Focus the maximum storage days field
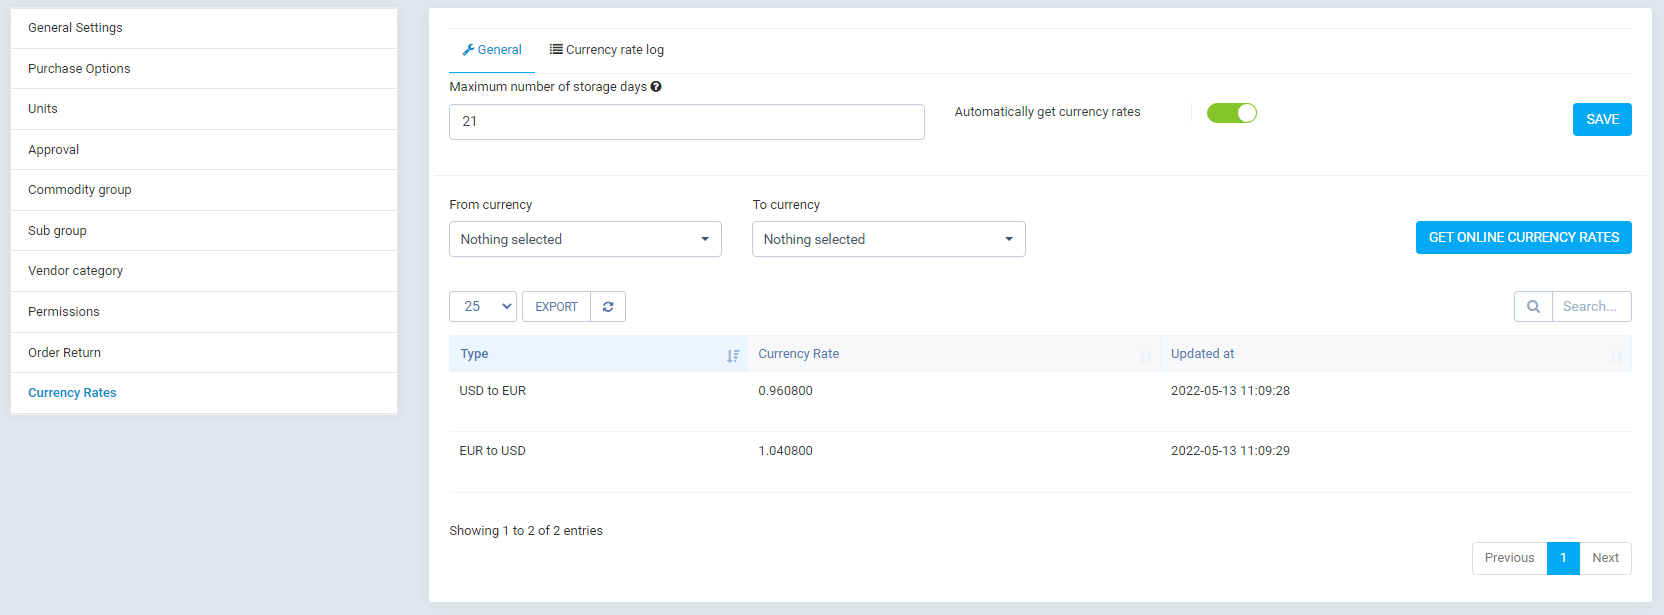The height and width of the screenshot is (615, 1664). click(x=686, y=122)
